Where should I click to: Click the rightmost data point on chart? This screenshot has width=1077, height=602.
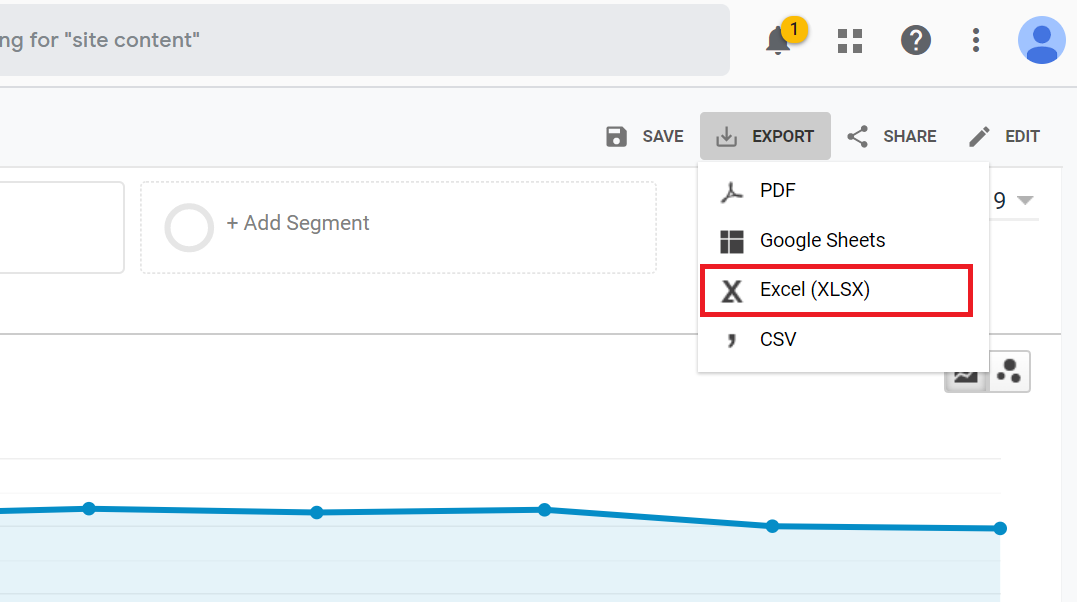point(1000,528)
